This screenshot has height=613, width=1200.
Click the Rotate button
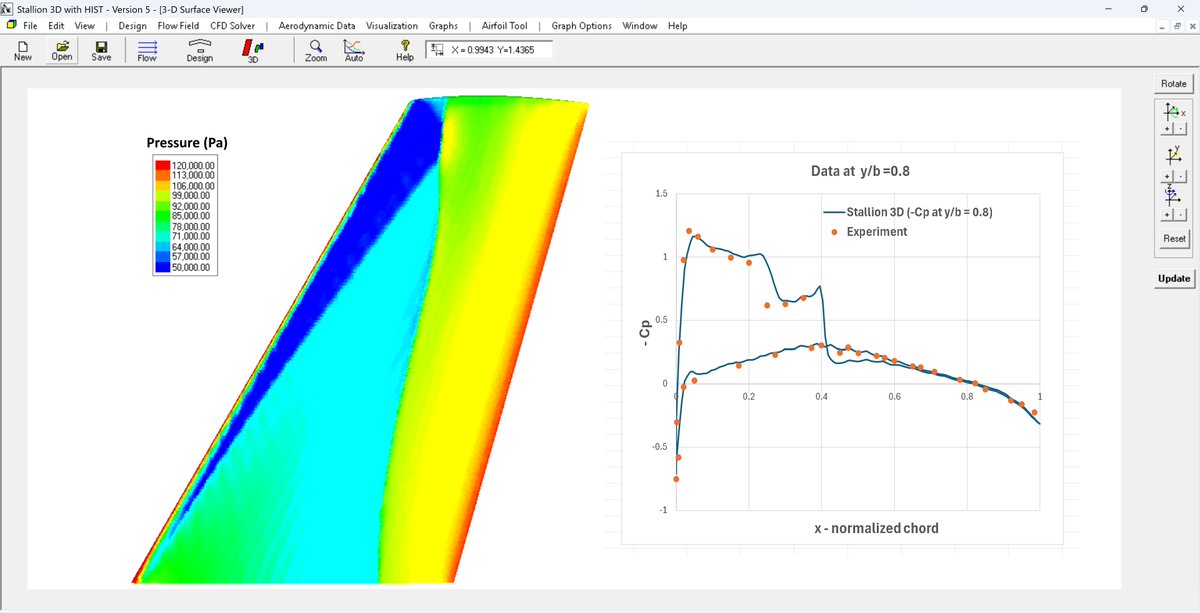[1174, 83]
